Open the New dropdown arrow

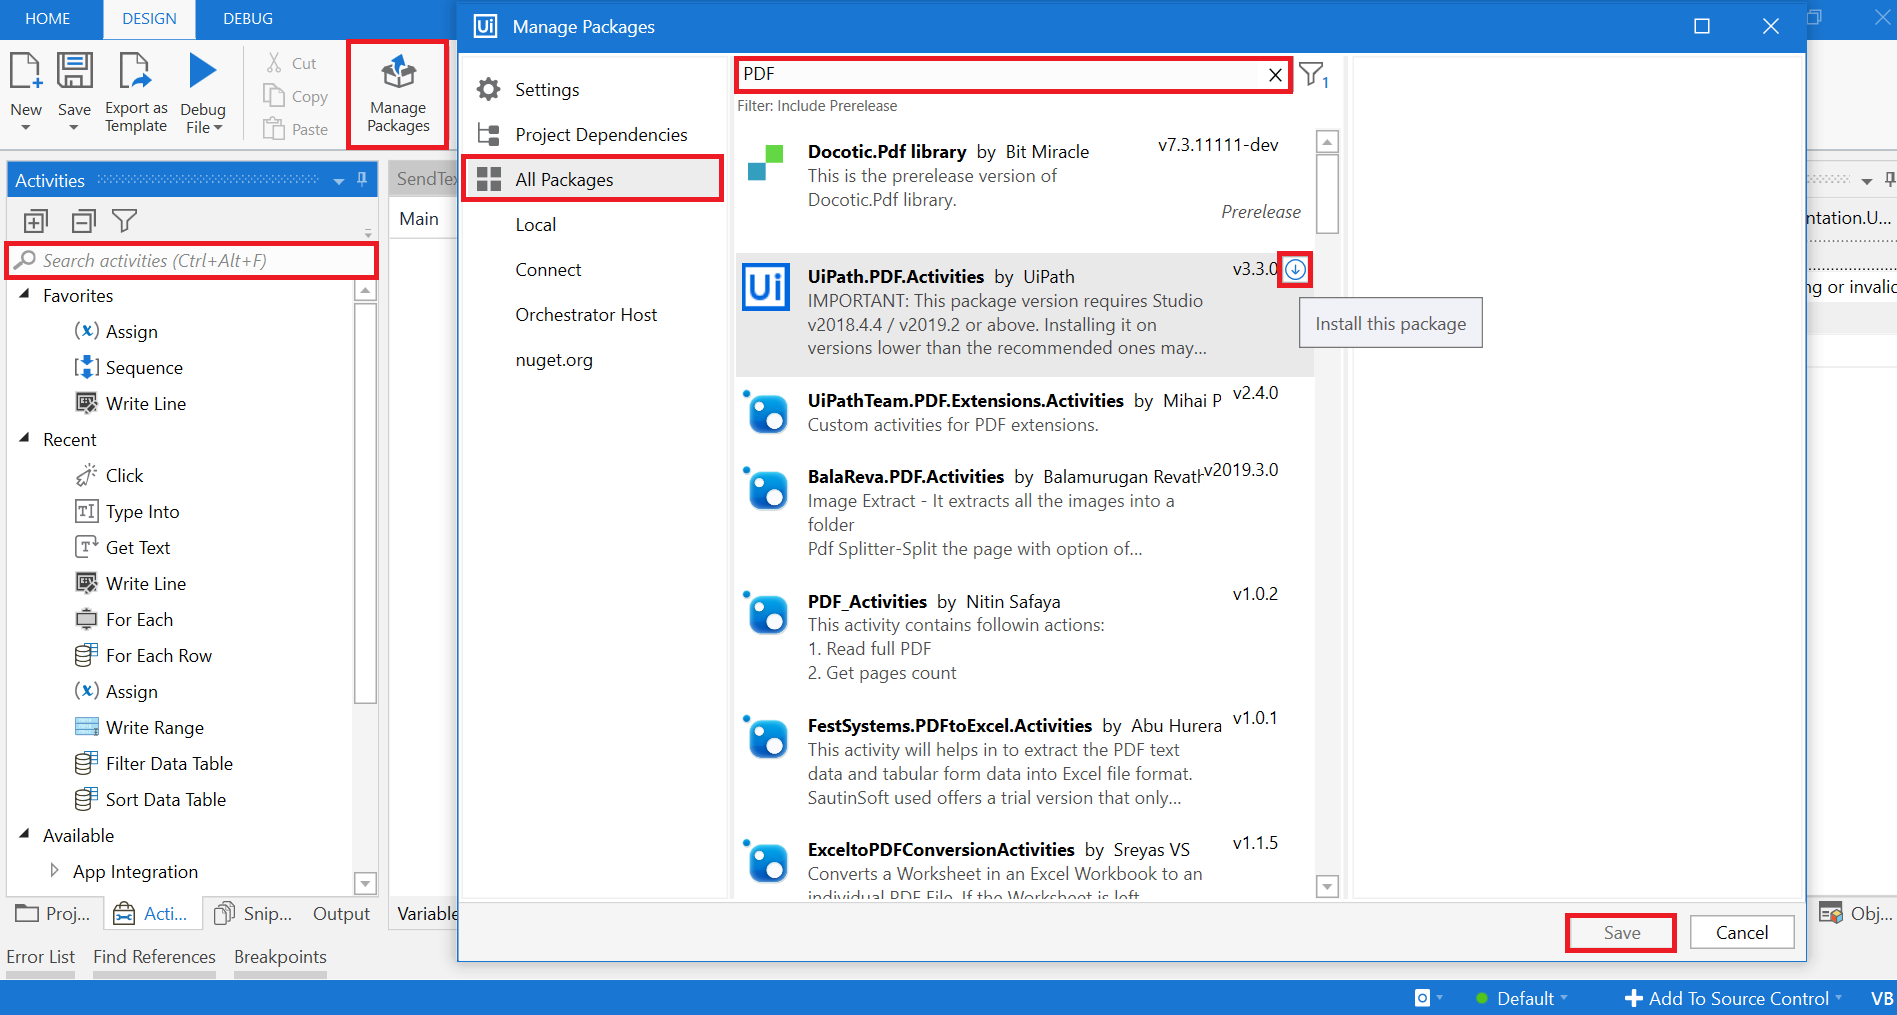pos(26,128)
